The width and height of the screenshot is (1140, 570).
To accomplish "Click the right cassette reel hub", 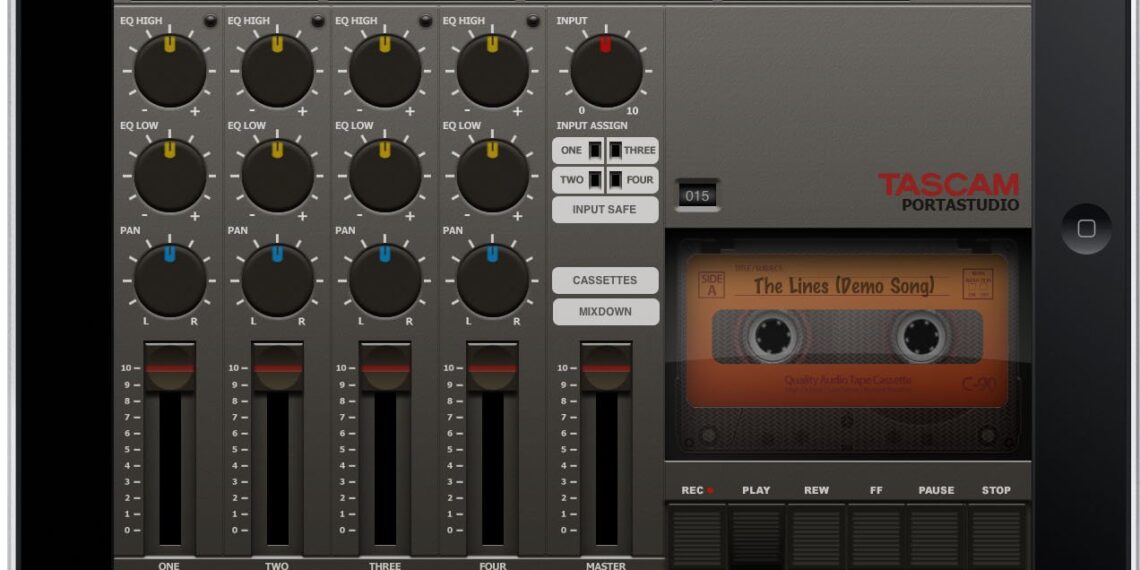I will coord(922,337).
